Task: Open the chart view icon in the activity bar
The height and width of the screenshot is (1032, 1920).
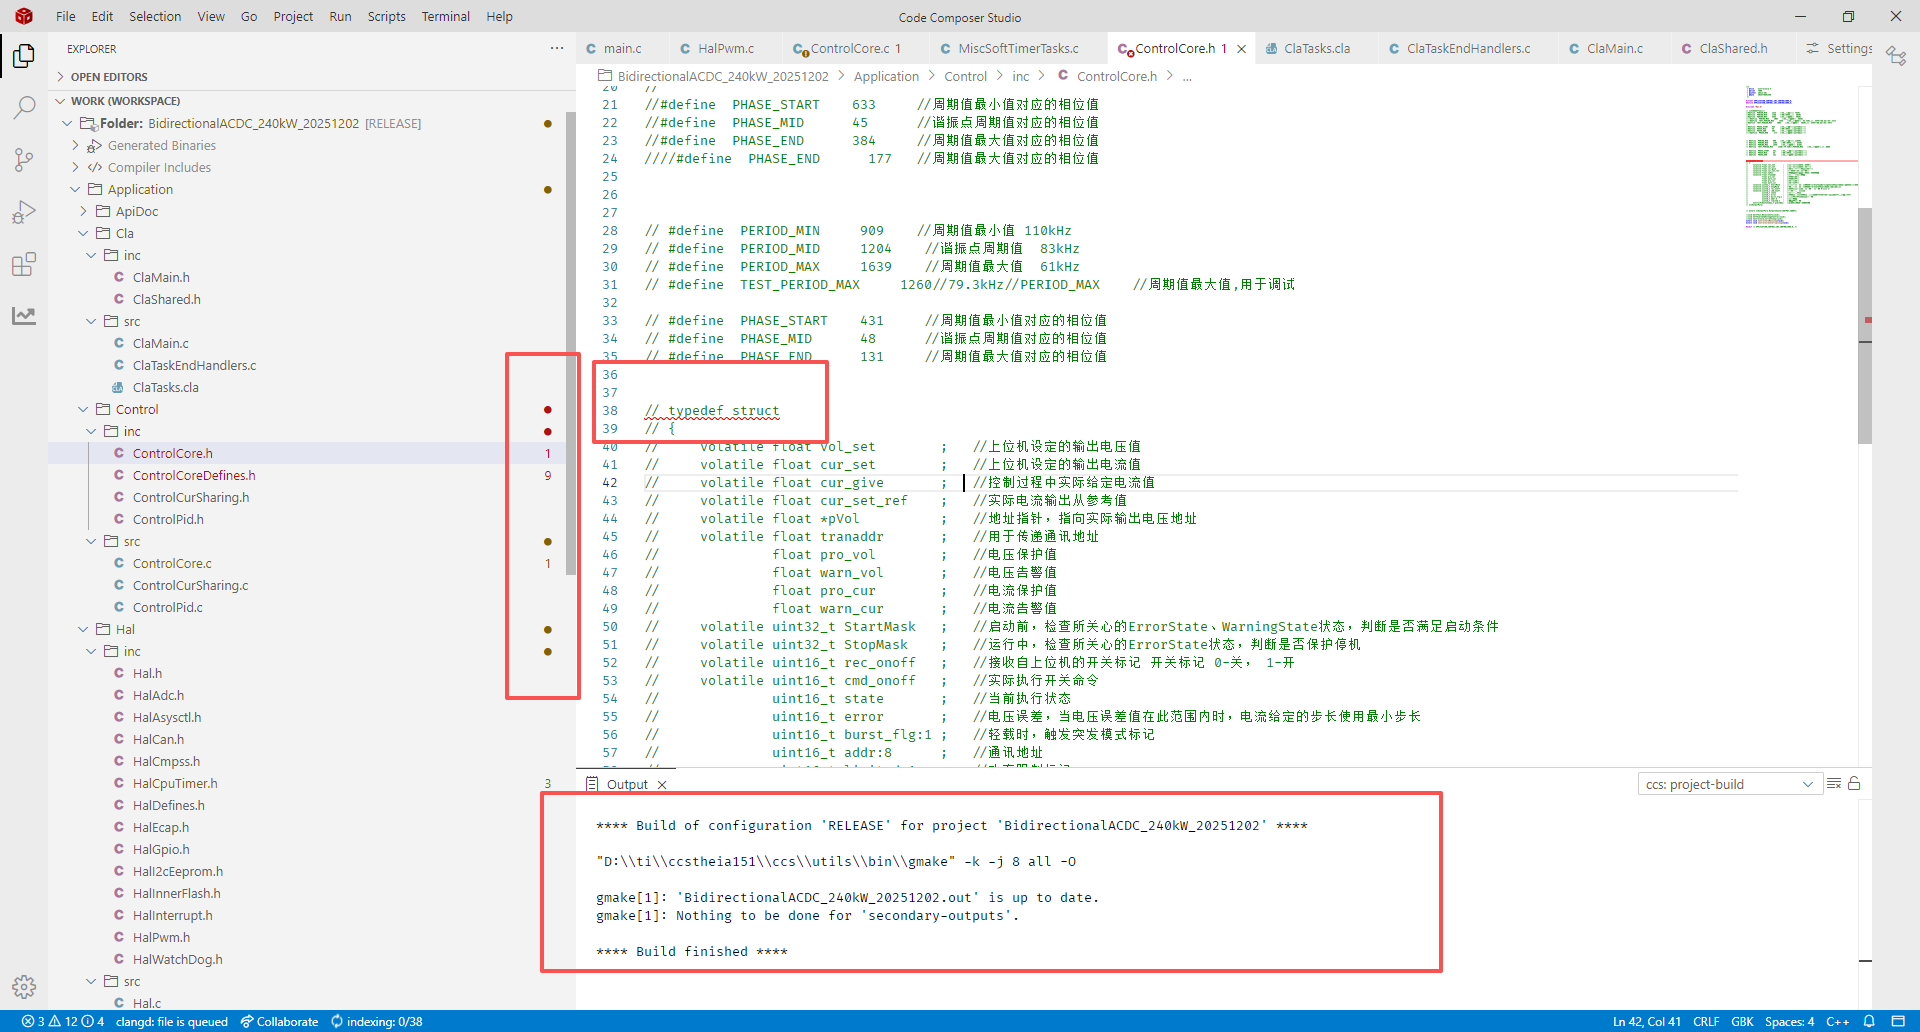Action: coord(24,316)
